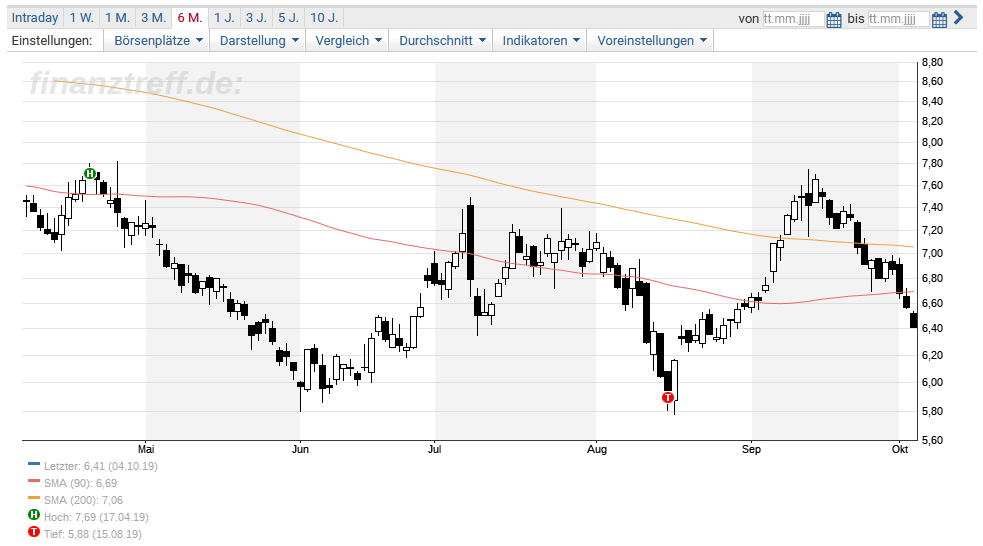This screenshot has width=983, height=546.
Task: Click the 'bis' end date input field
Action: tap(898, 19)
